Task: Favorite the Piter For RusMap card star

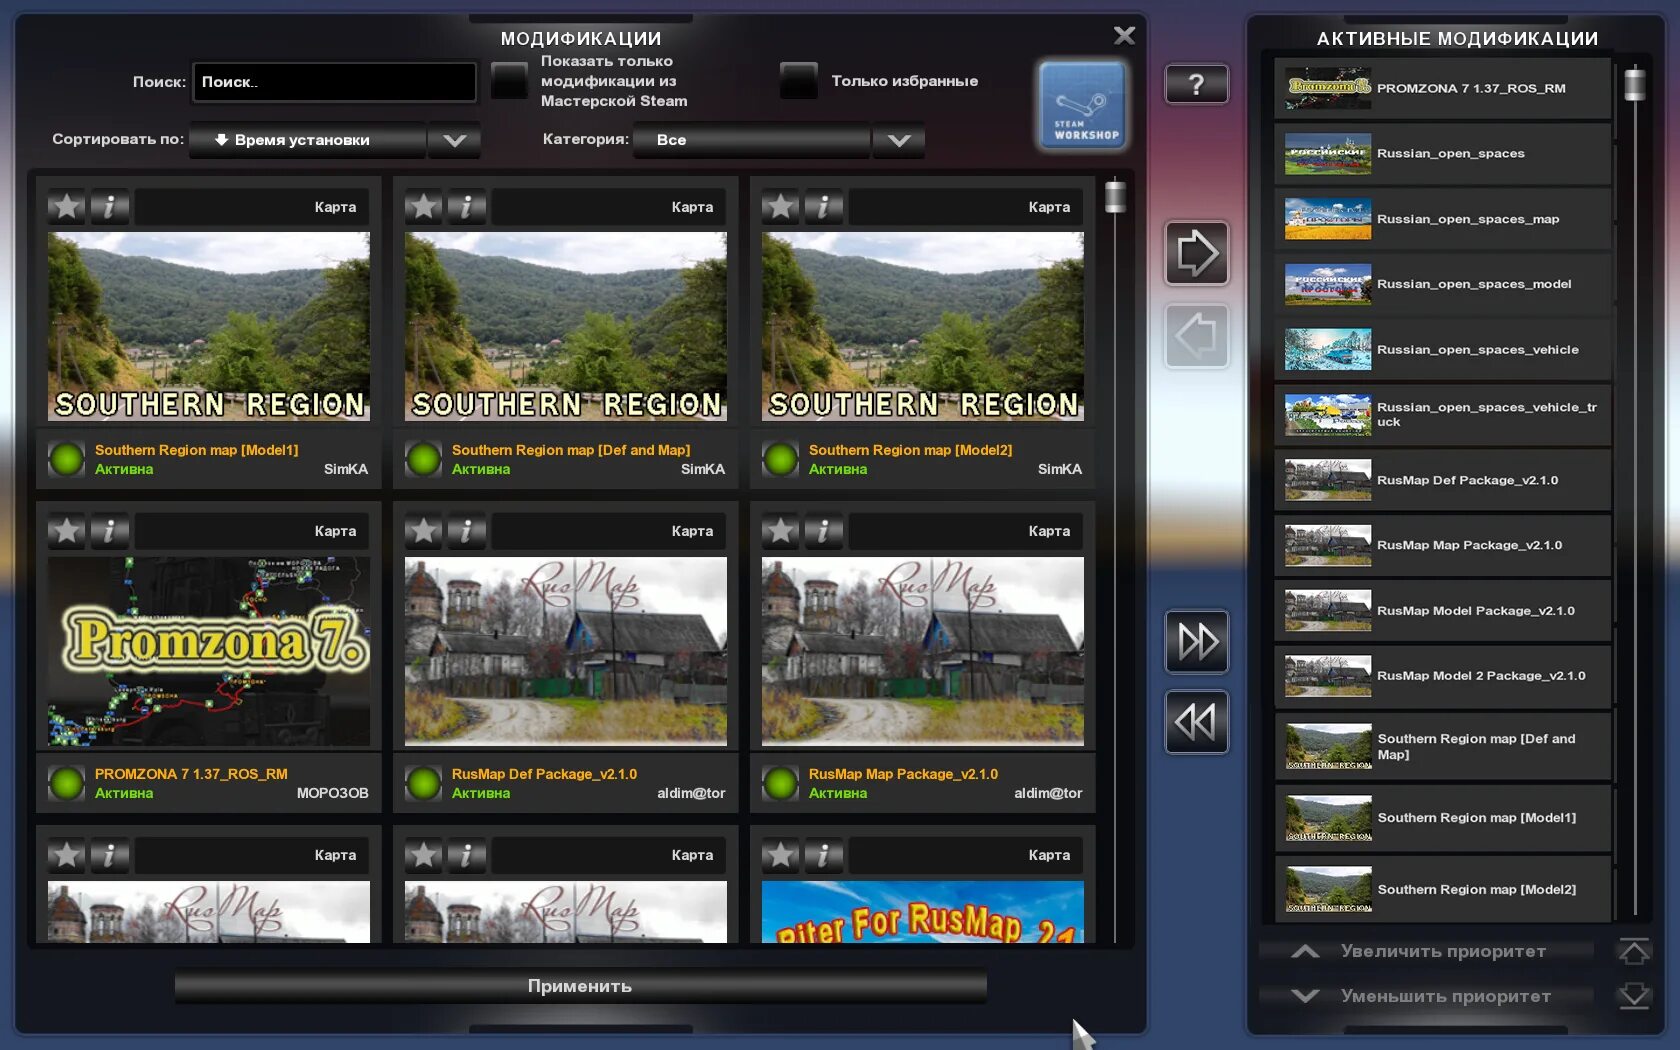Action: [x=781, y=855]
